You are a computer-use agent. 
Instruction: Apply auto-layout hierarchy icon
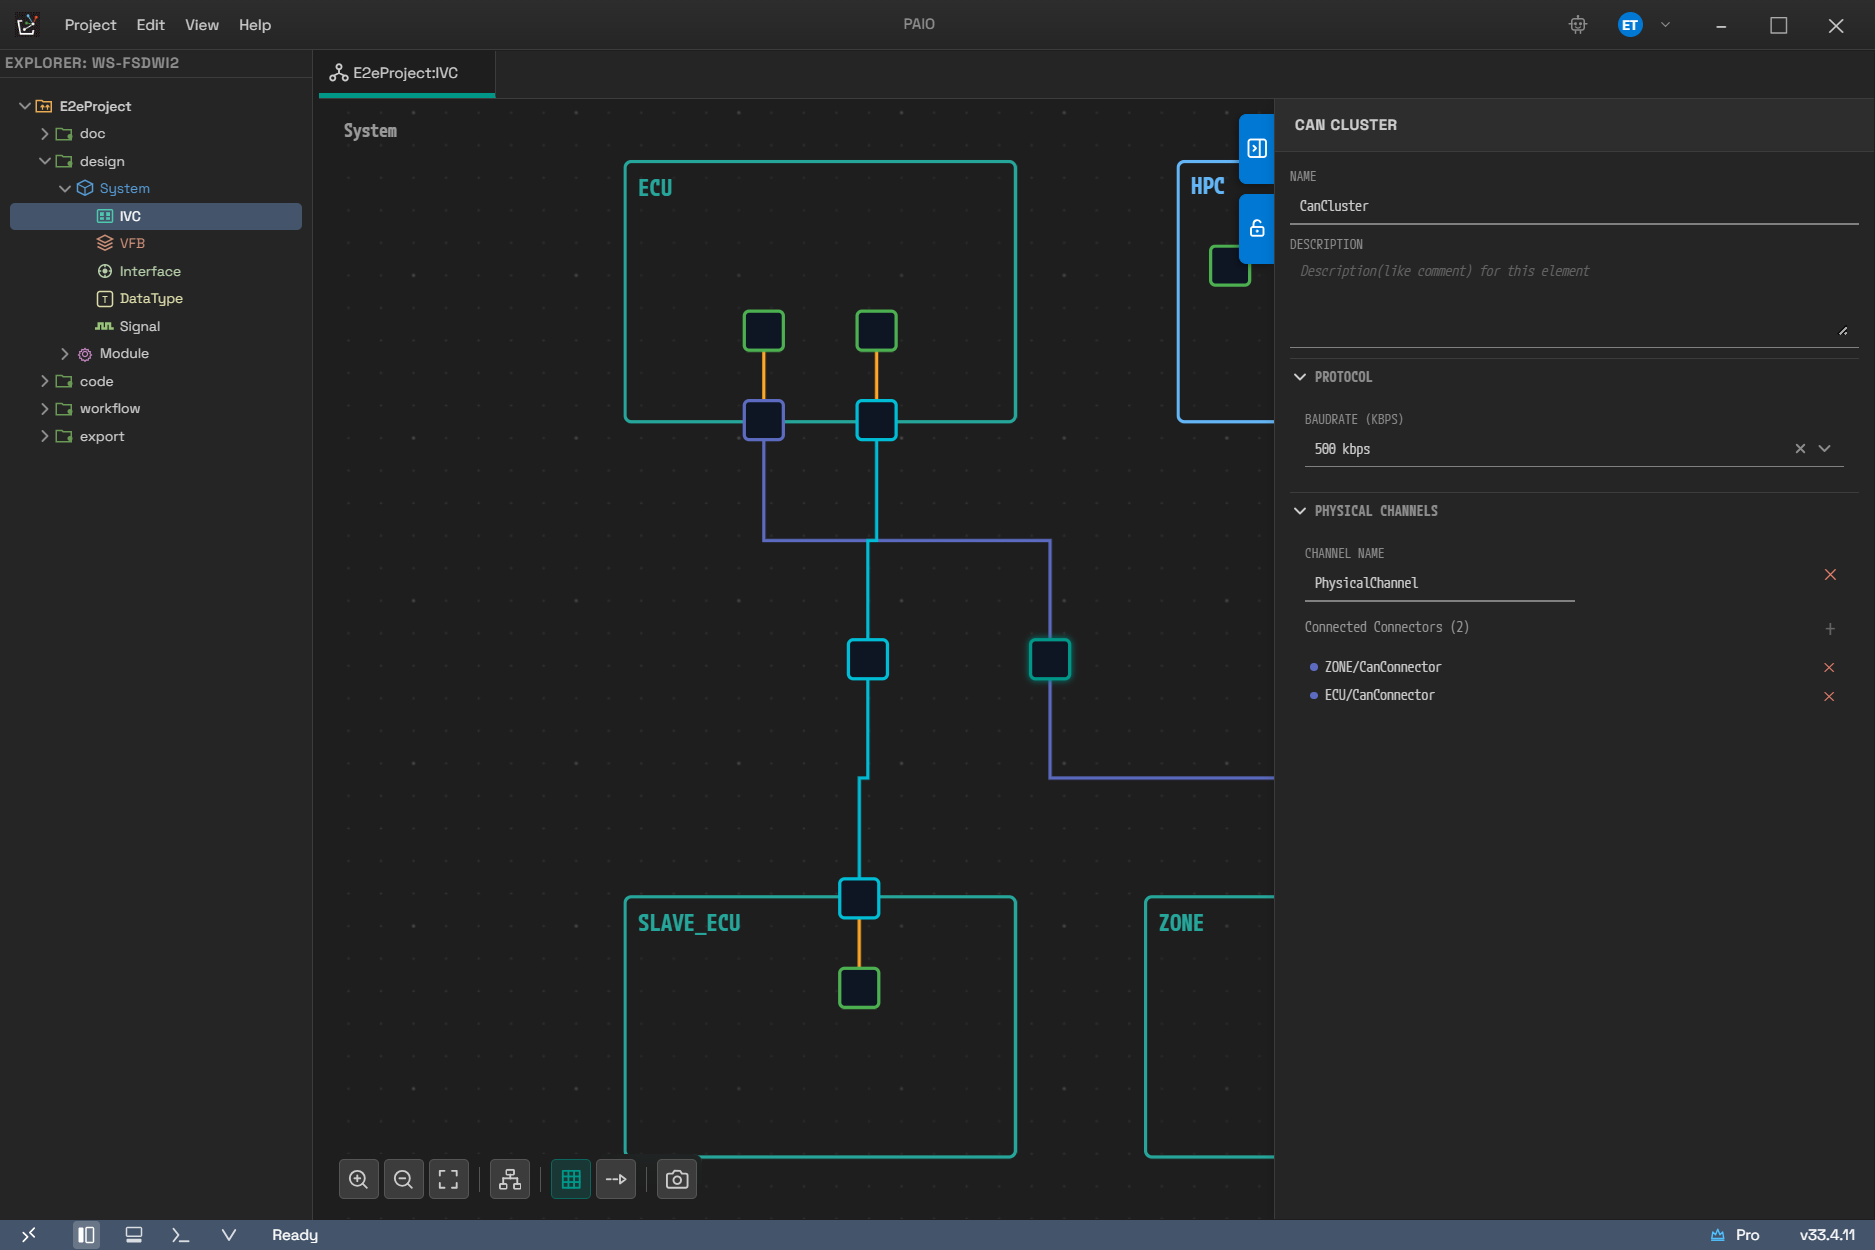coord(510,1180)
